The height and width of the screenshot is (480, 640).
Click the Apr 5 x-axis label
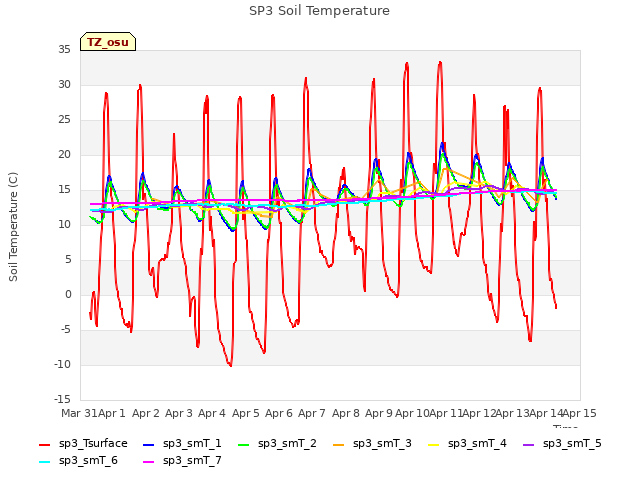(x=245, y=413)
